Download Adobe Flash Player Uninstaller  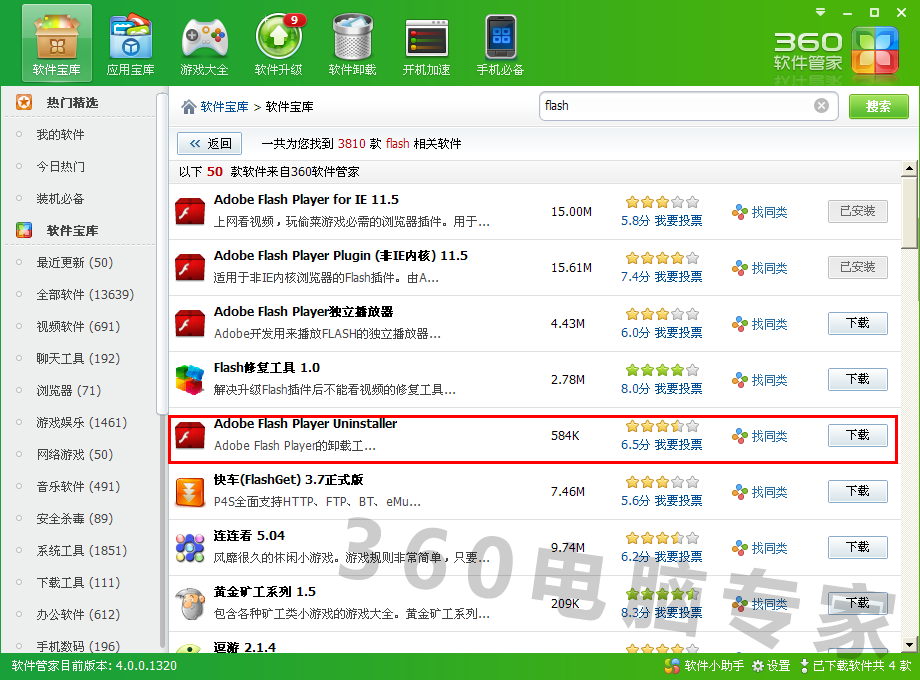[857, 435]
